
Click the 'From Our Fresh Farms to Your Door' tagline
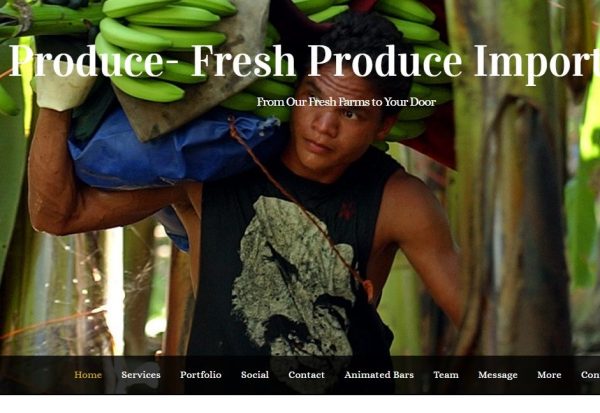pos(346,102)
